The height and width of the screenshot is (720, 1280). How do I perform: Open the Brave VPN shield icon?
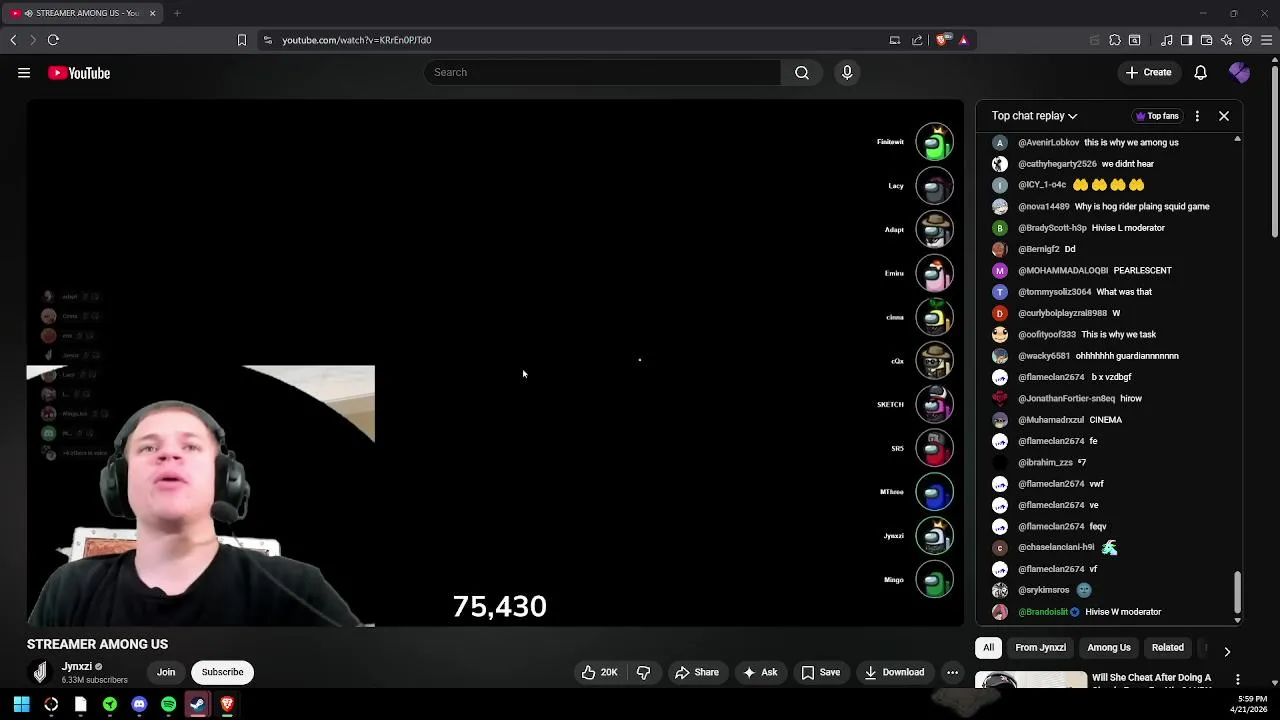(1246, 40)
